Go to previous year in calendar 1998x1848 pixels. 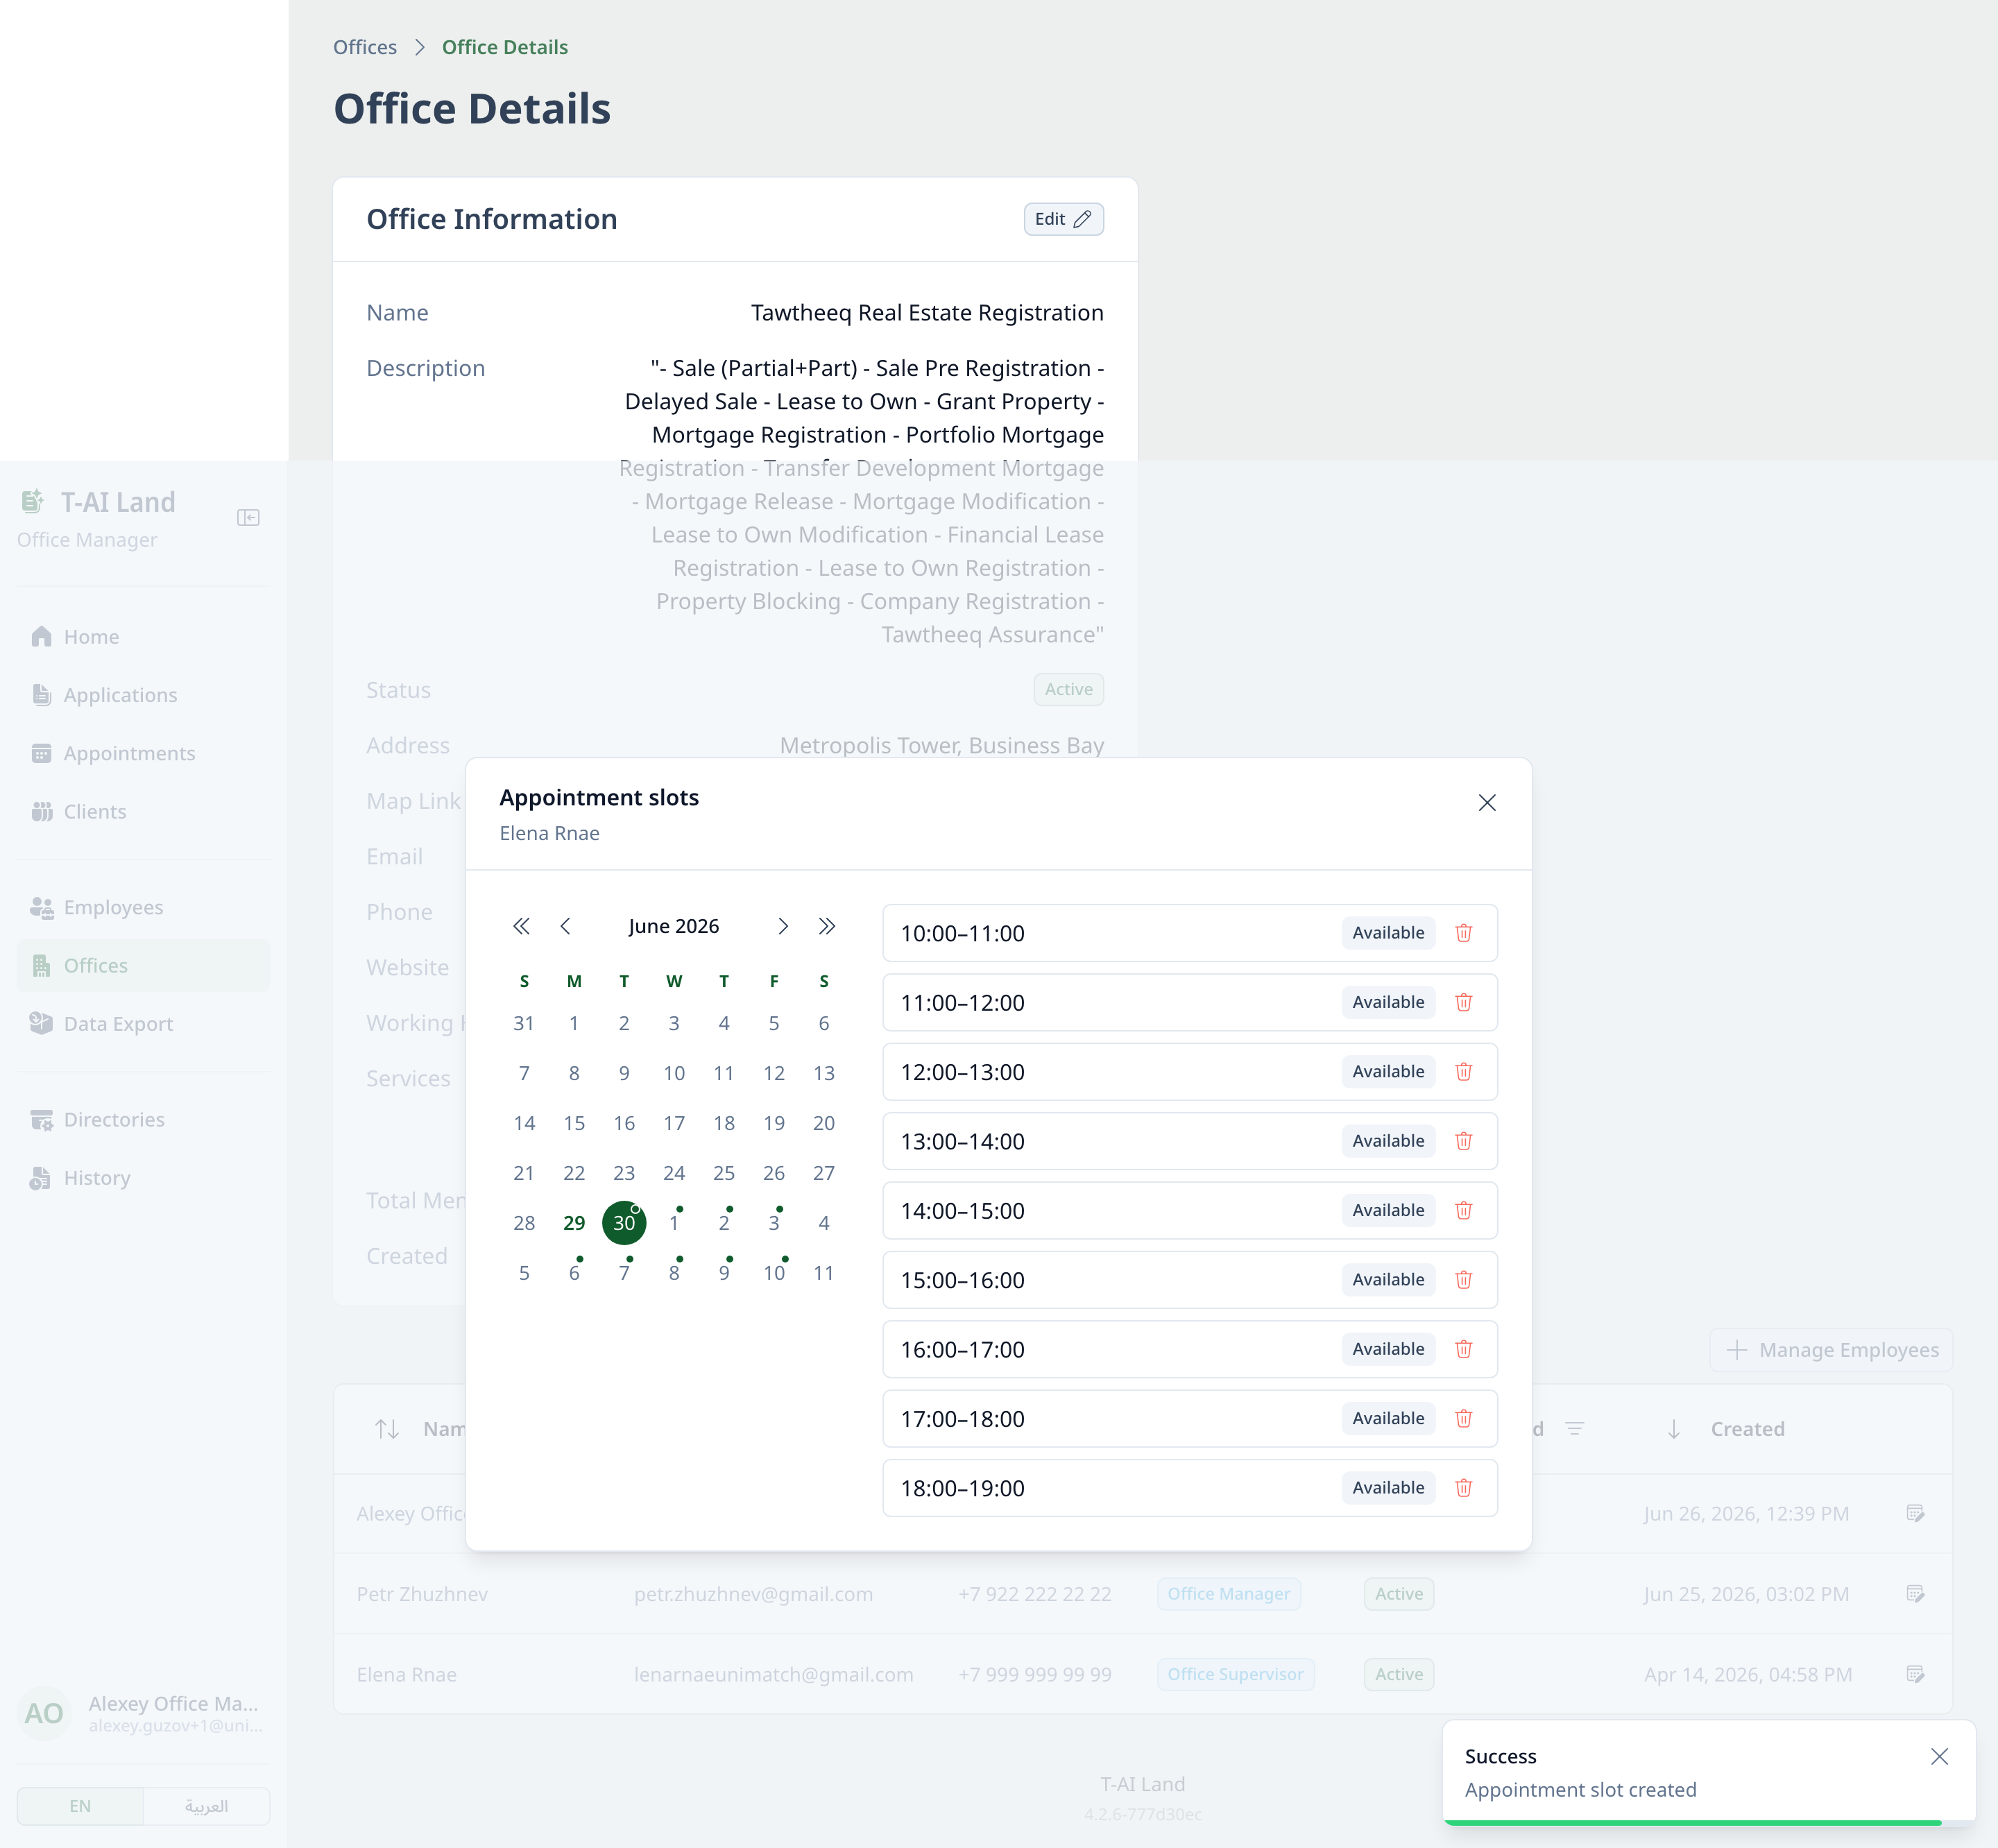tap(521, 926)
